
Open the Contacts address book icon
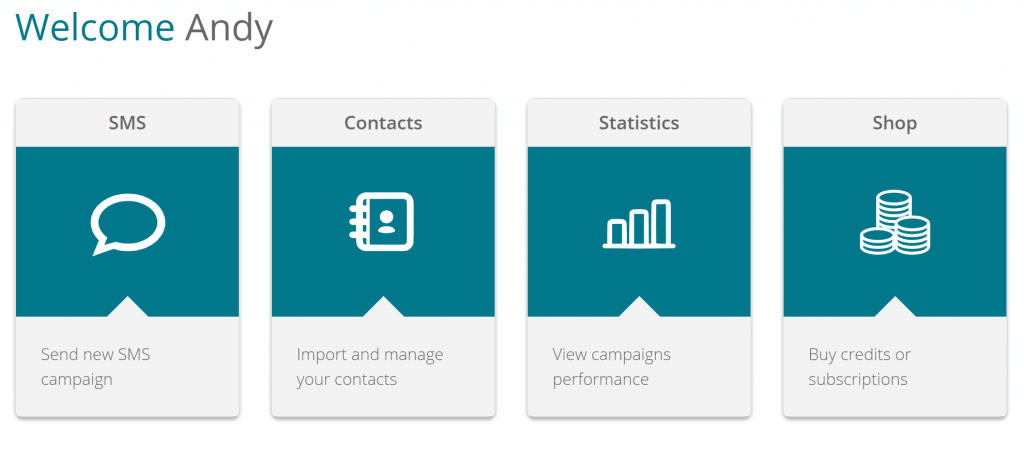pos(381,221)
